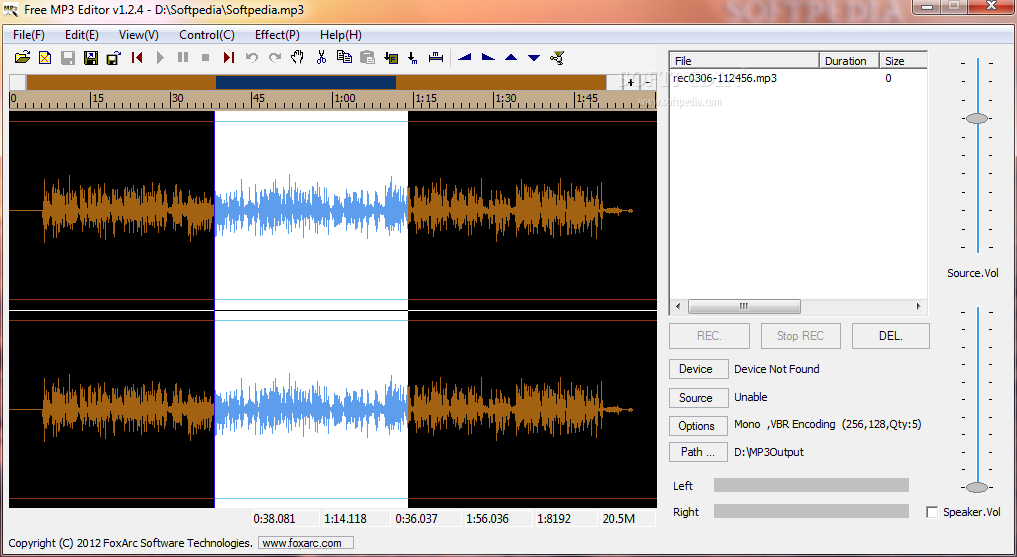Click the grayed-out Paste clipboard icon
The image size is (1017, 557).
(x=367, y=58)
